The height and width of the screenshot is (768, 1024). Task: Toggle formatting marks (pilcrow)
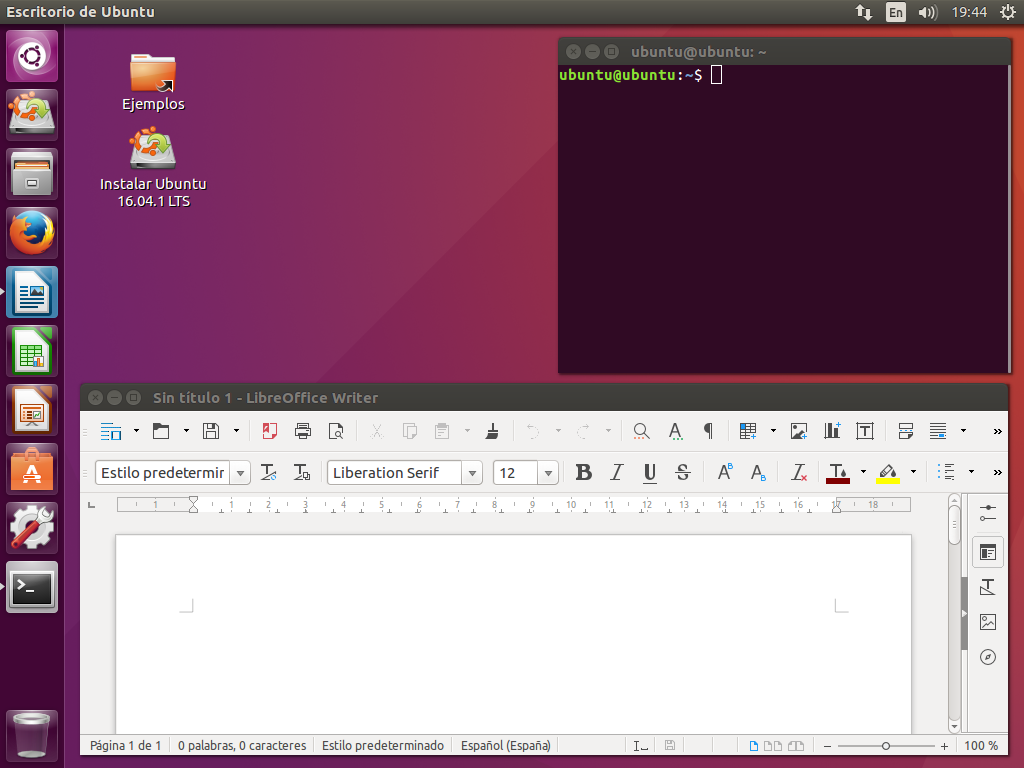[x=708, y=431]
